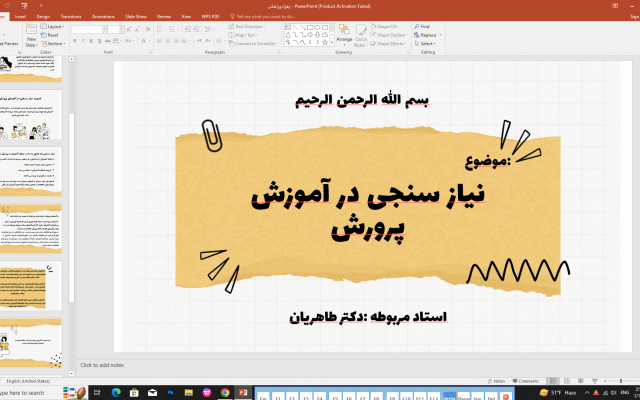Click Shape Fill option
The width and height of the screenshot is (640, 400).
[384, 27]
